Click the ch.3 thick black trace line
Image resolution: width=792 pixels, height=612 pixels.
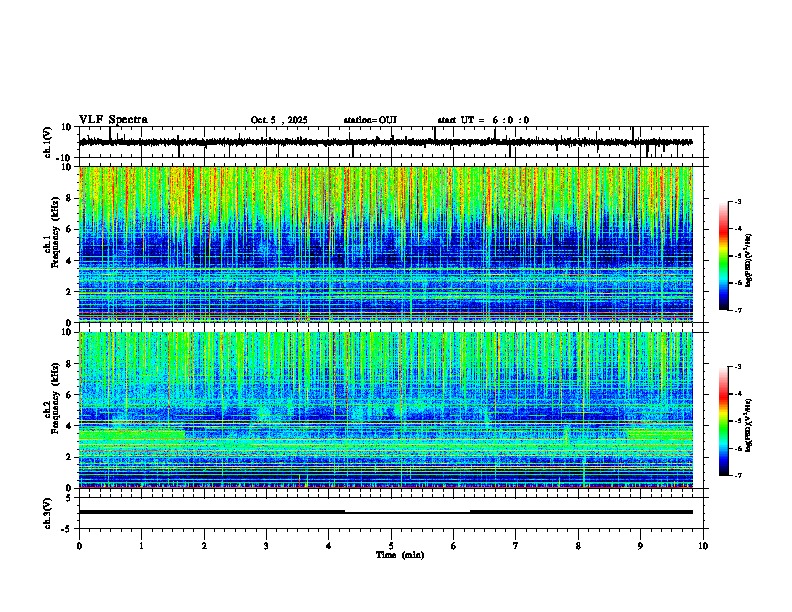click(386, 512)
